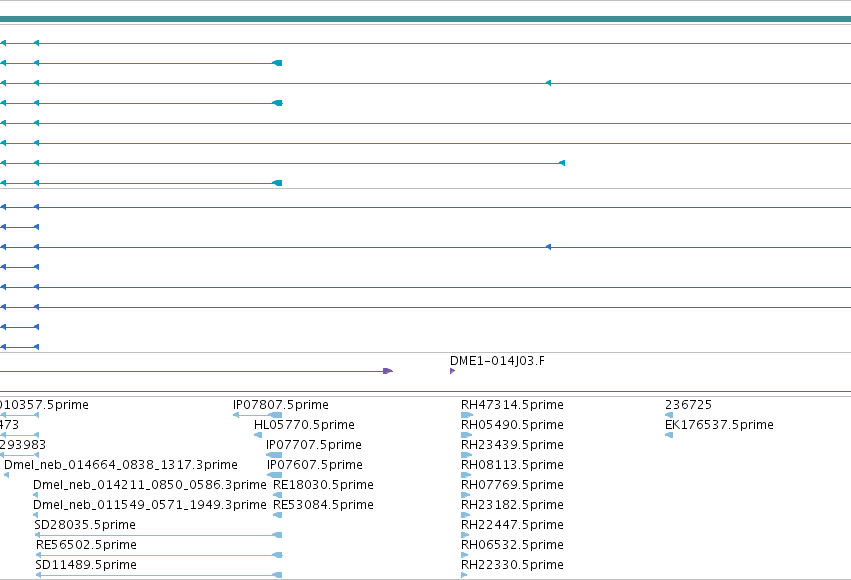Select the Dmel_neb_011549_0571_1949.3prime label
Image resolution: width=851 pixels, height=580 pixels.
tap(150, 505)
